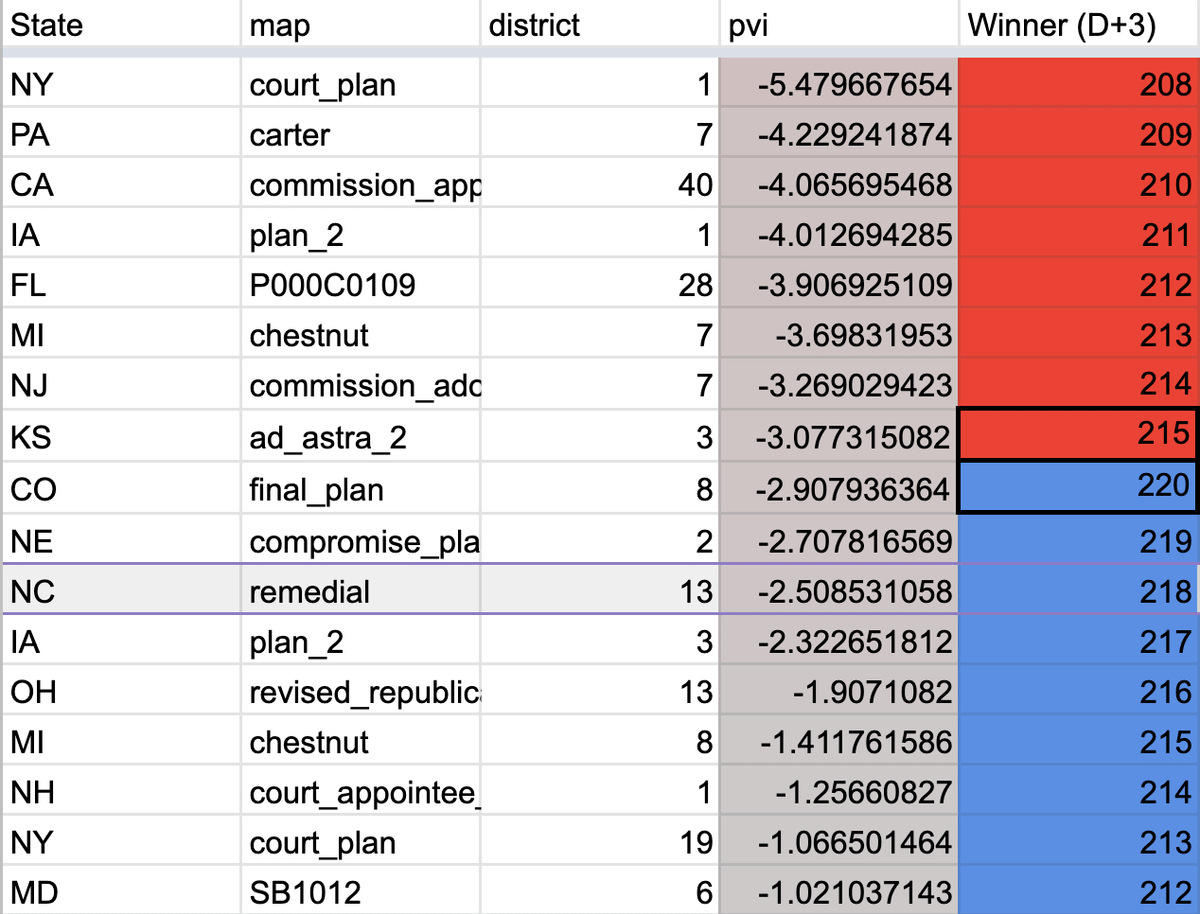Click the State column header
The width and height of the screenshot is (1200, 914).
coord(120,24)
